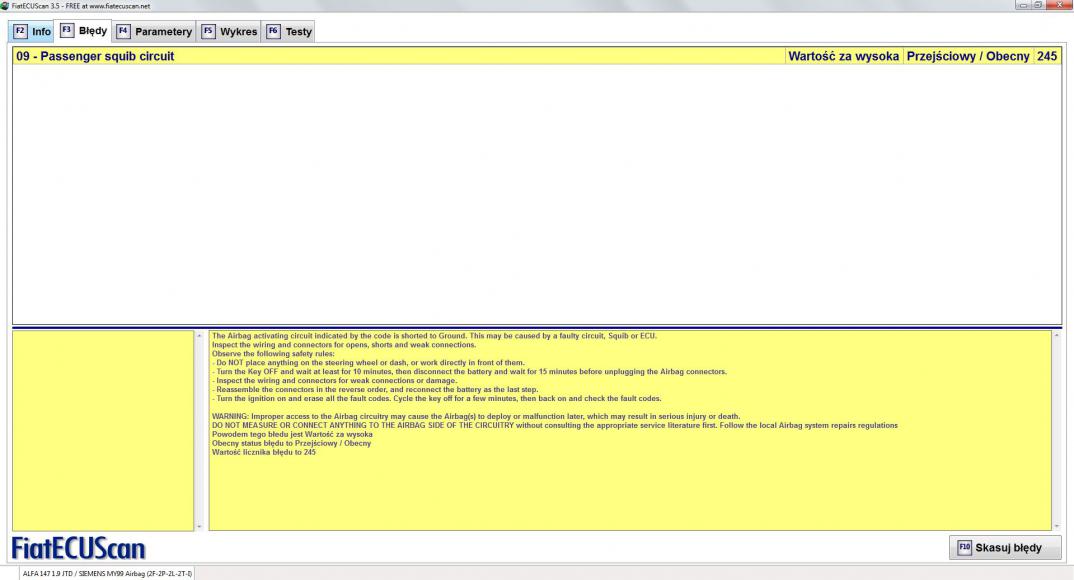
Task: Click the 'Turn the ignition on and erase' line
Action: [436, 399]
